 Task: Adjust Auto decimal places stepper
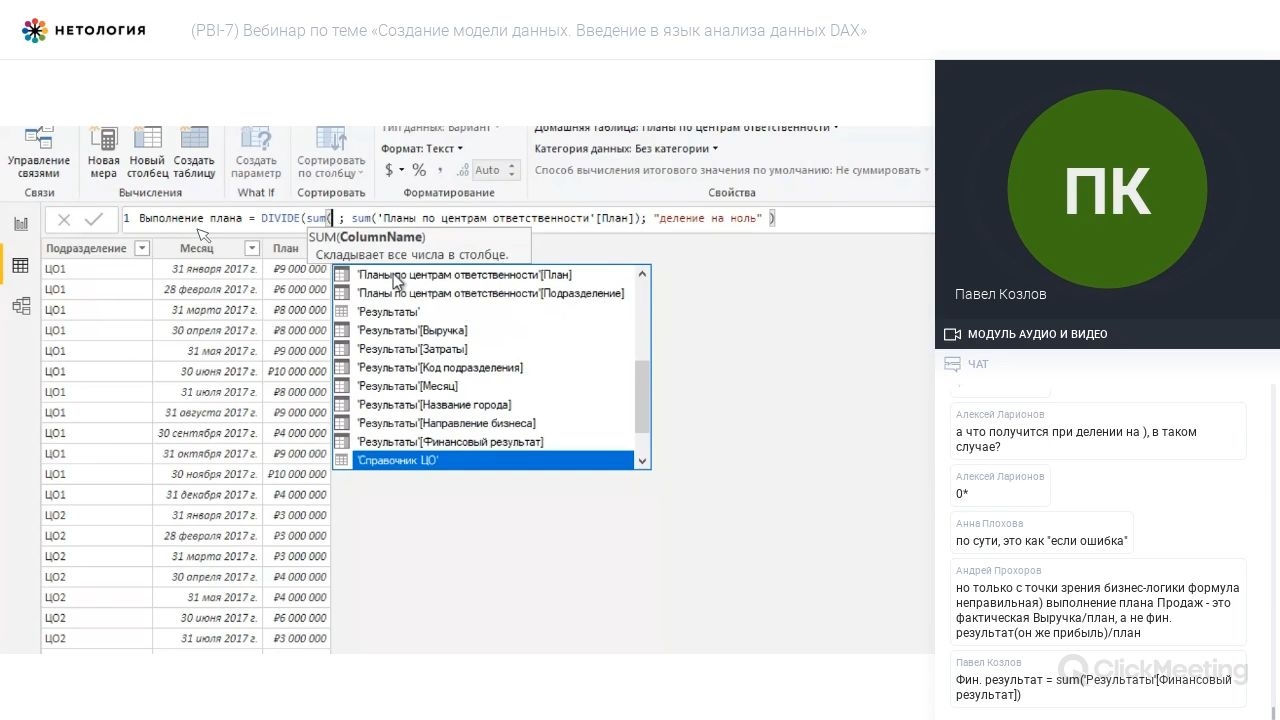[510, 170]
